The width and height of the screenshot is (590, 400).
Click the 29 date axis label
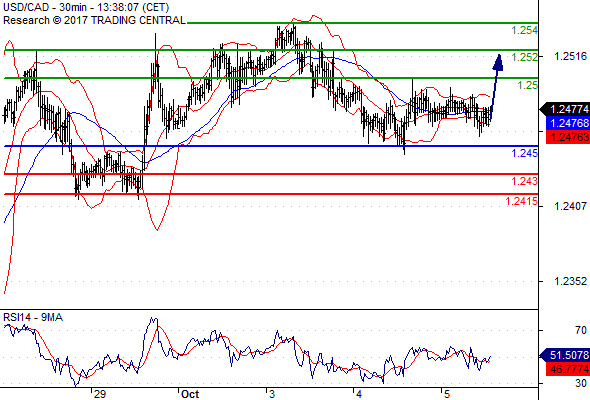(100, 394)
